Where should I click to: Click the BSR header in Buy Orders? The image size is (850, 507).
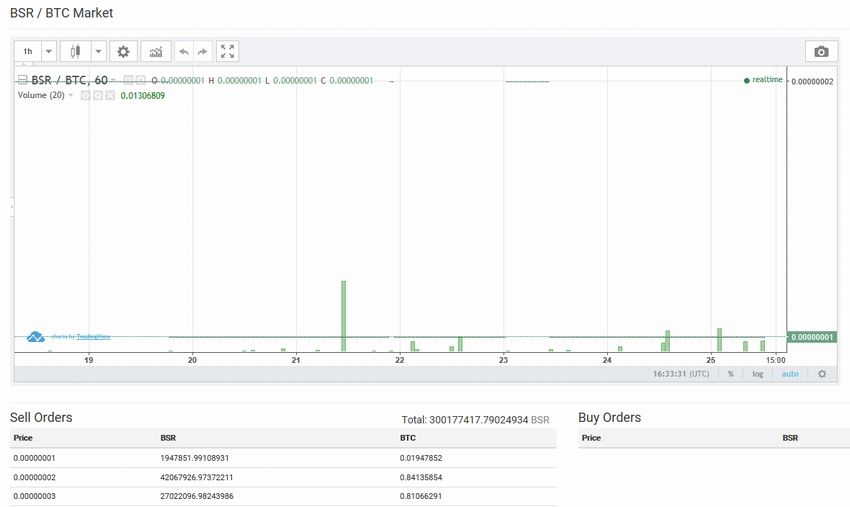coord(790,438)
